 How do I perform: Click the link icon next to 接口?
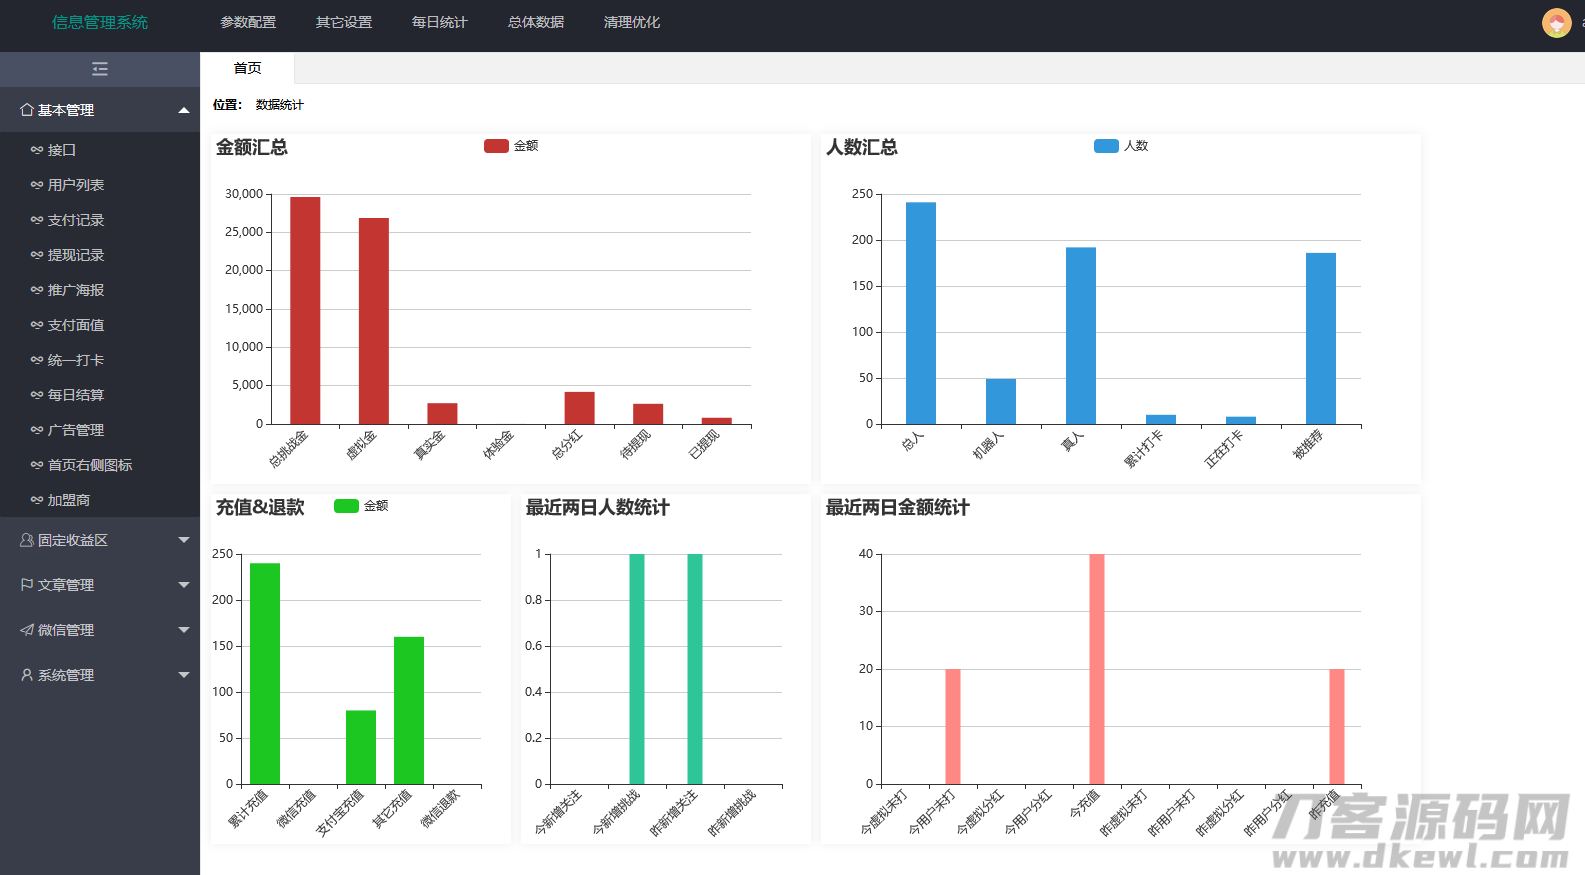coord(37,150)
